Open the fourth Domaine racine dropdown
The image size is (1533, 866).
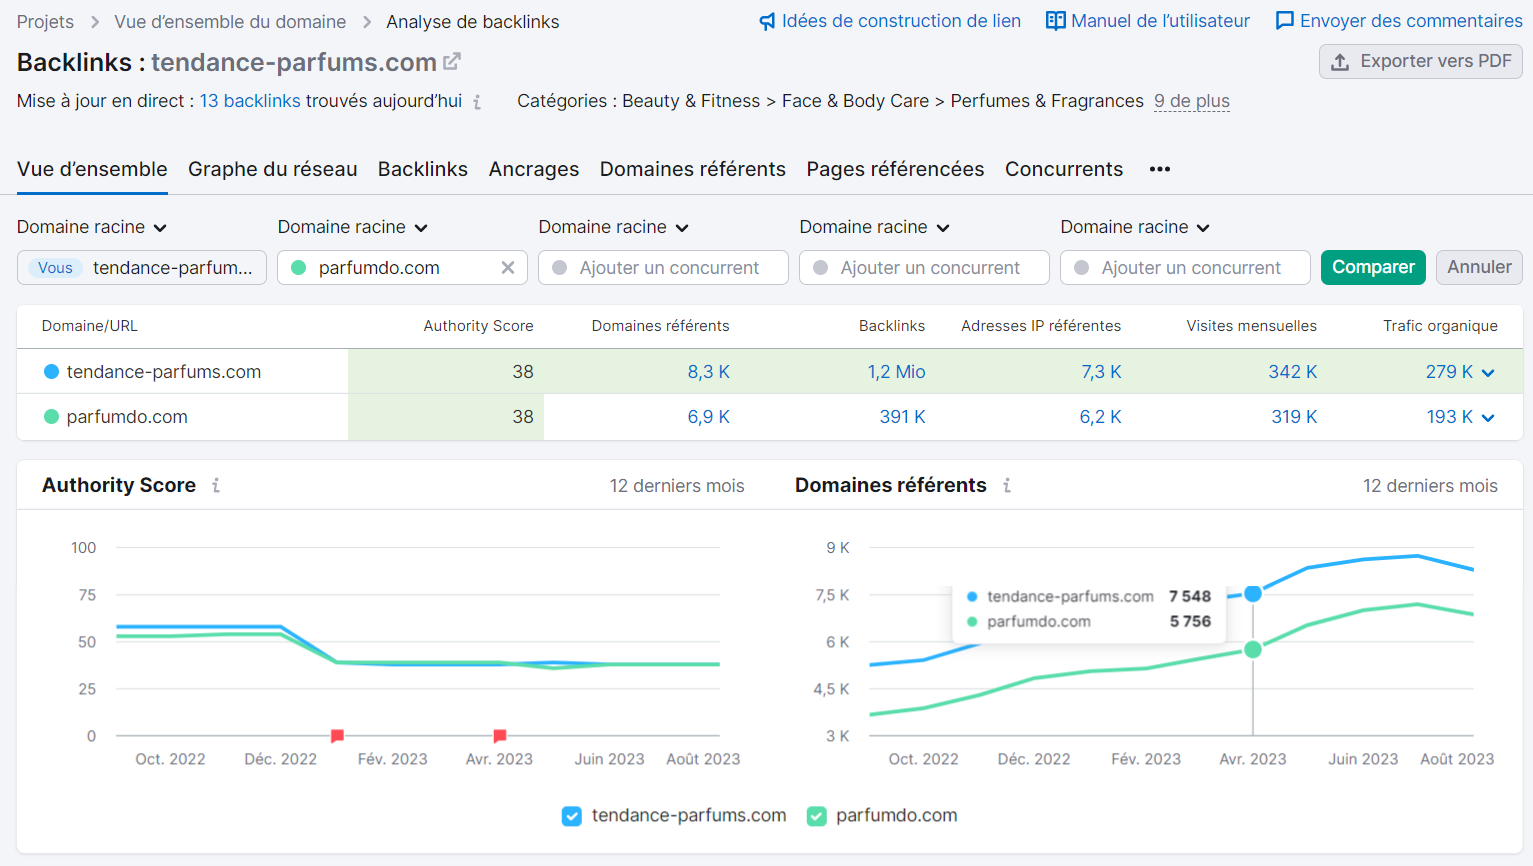tap(875, 227)
